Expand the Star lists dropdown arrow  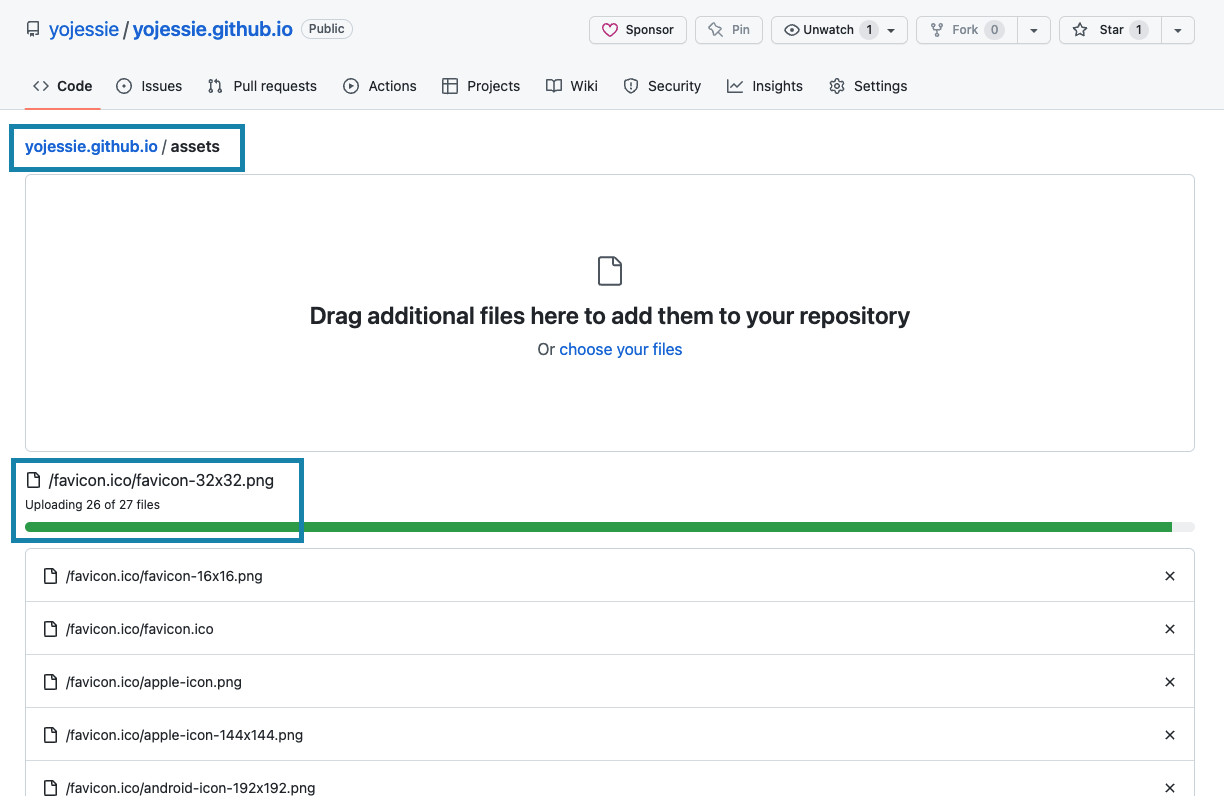1178,30
